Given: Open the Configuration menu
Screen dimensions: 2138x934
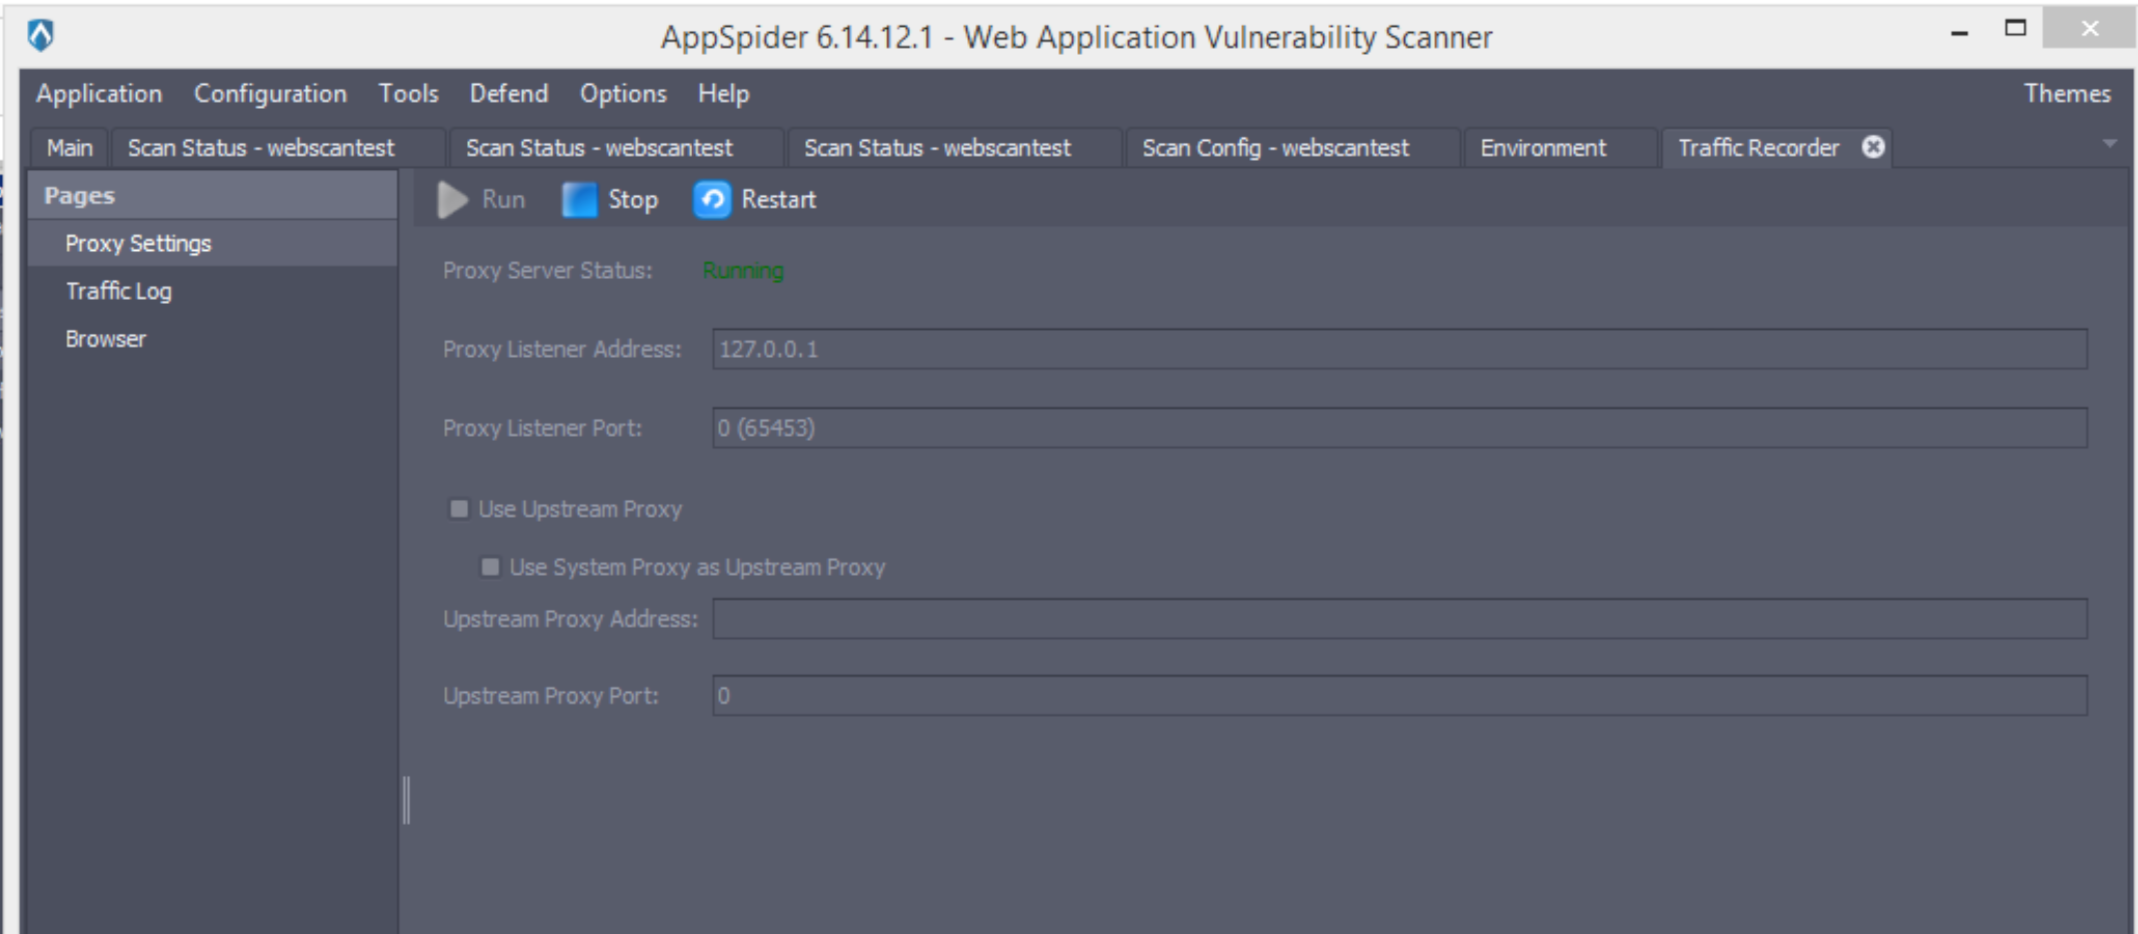Looking at the screenshot, I should (x=270, y=94).
